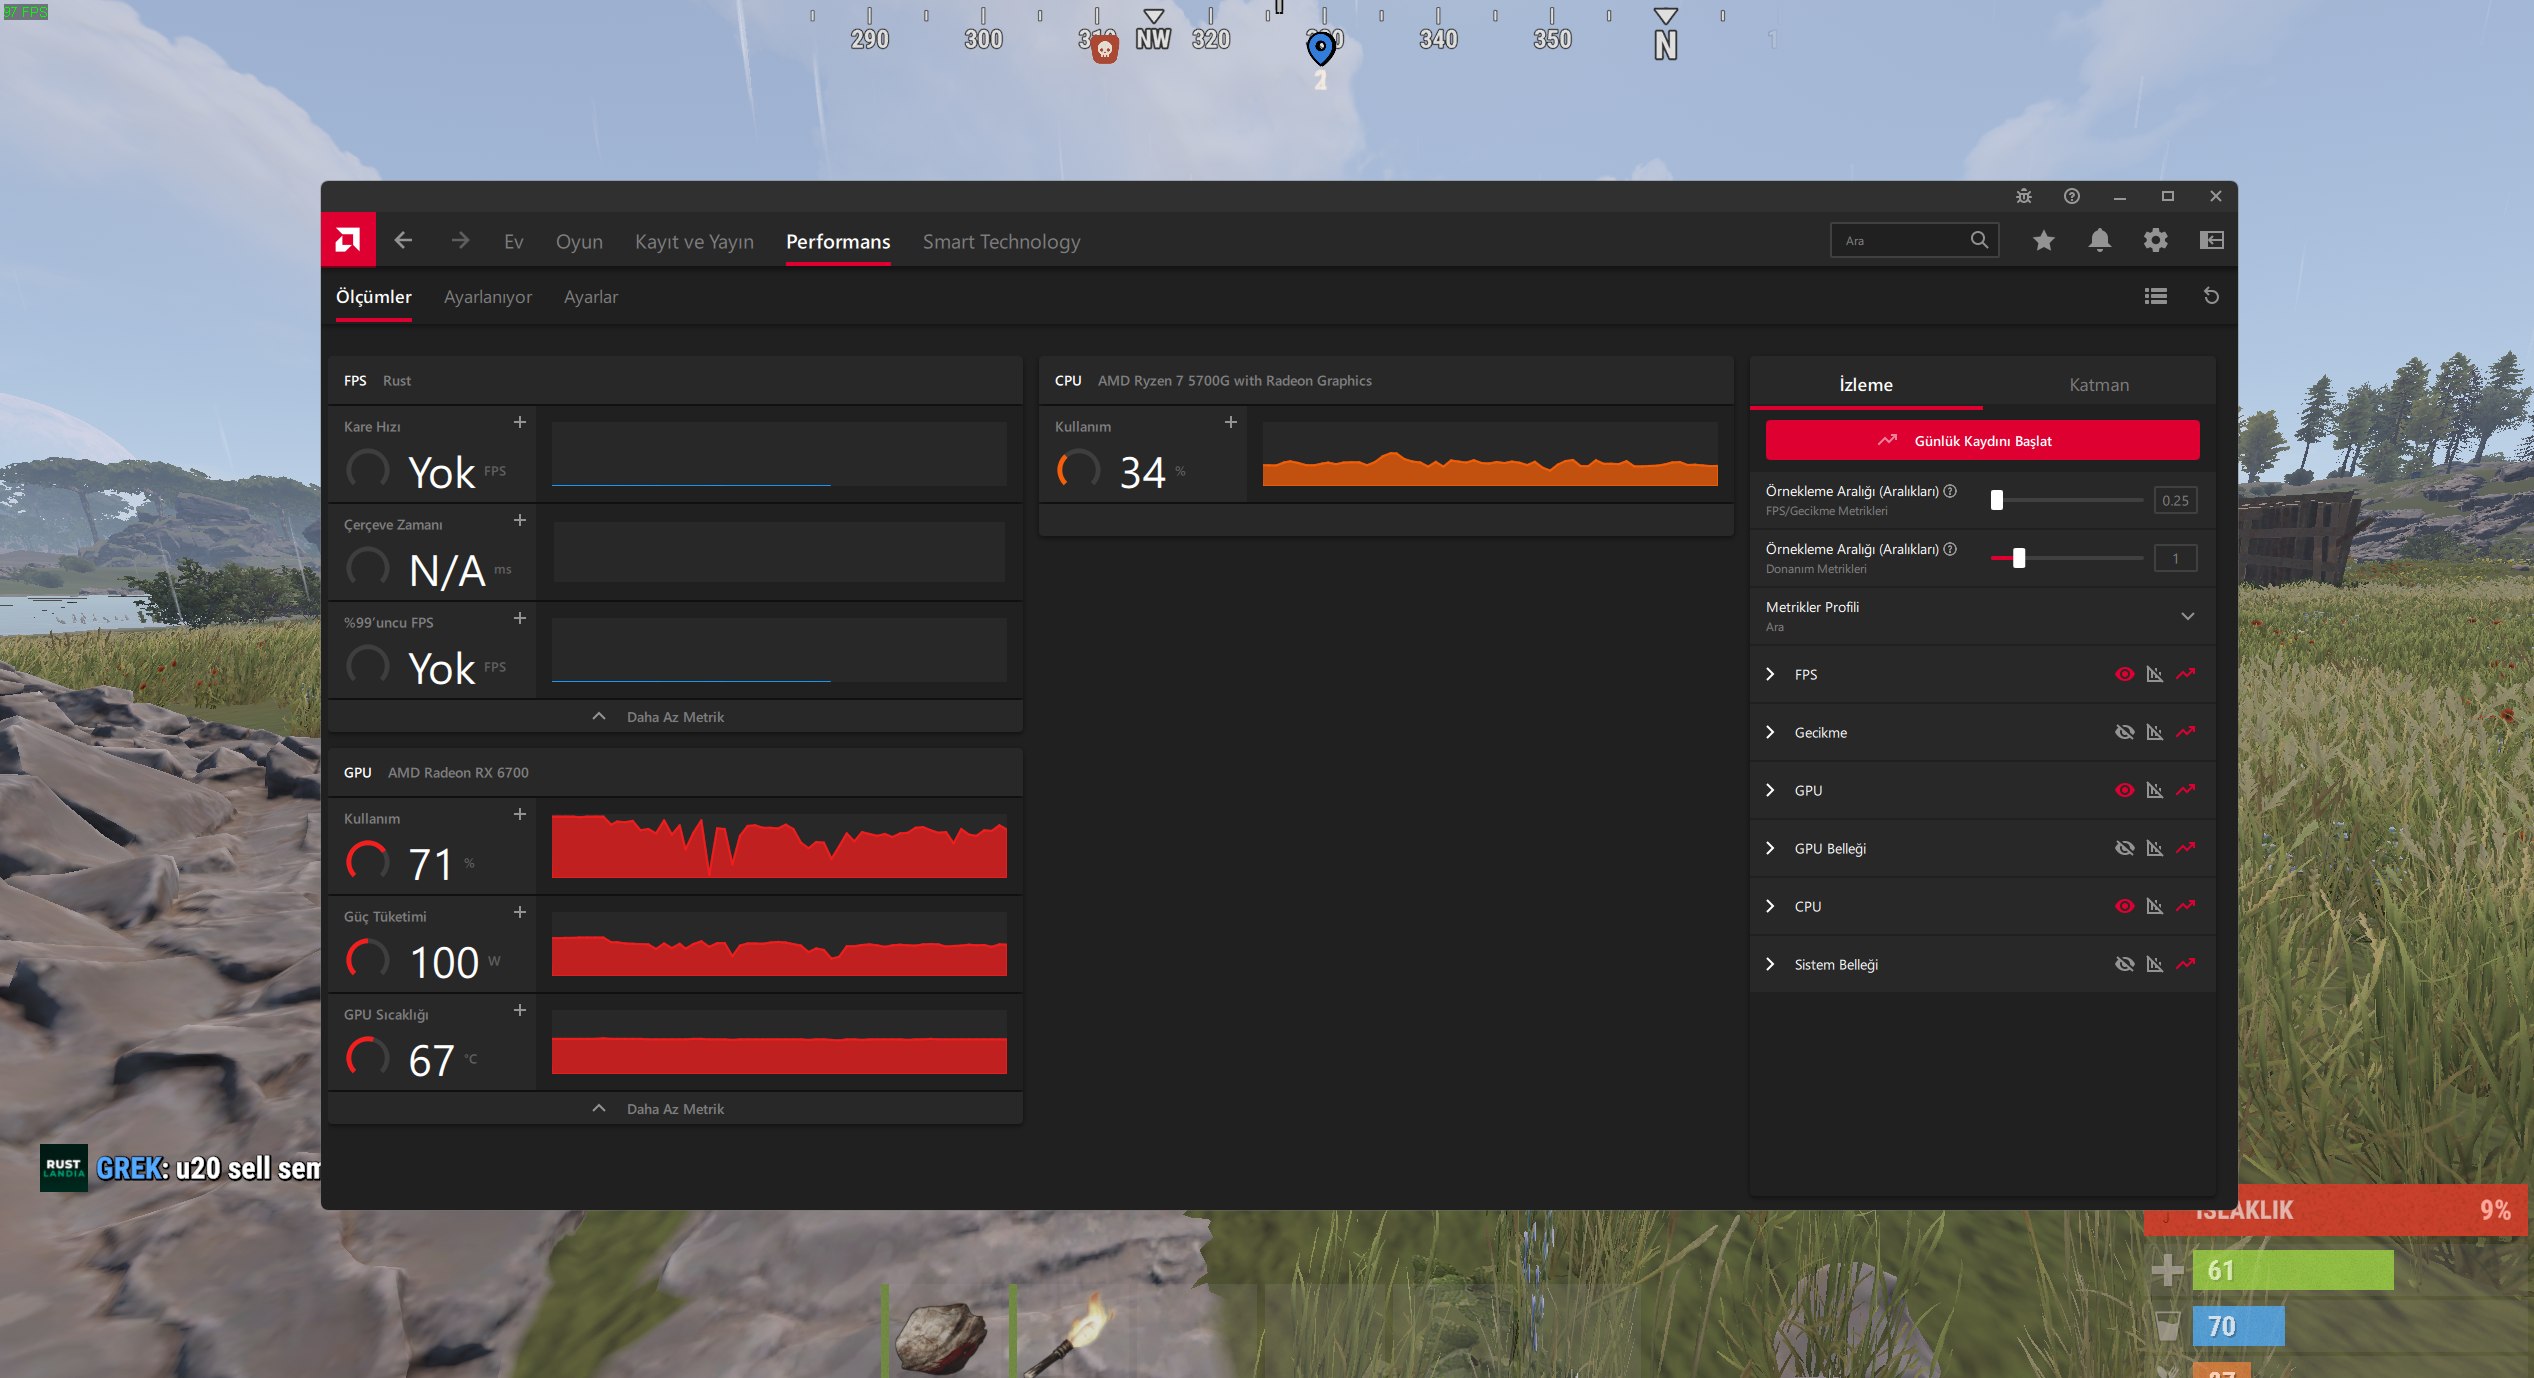Viewport: 2534px width, 1378px height.
Task: Click the hardware sampling value box
Action: [2175, 558]
